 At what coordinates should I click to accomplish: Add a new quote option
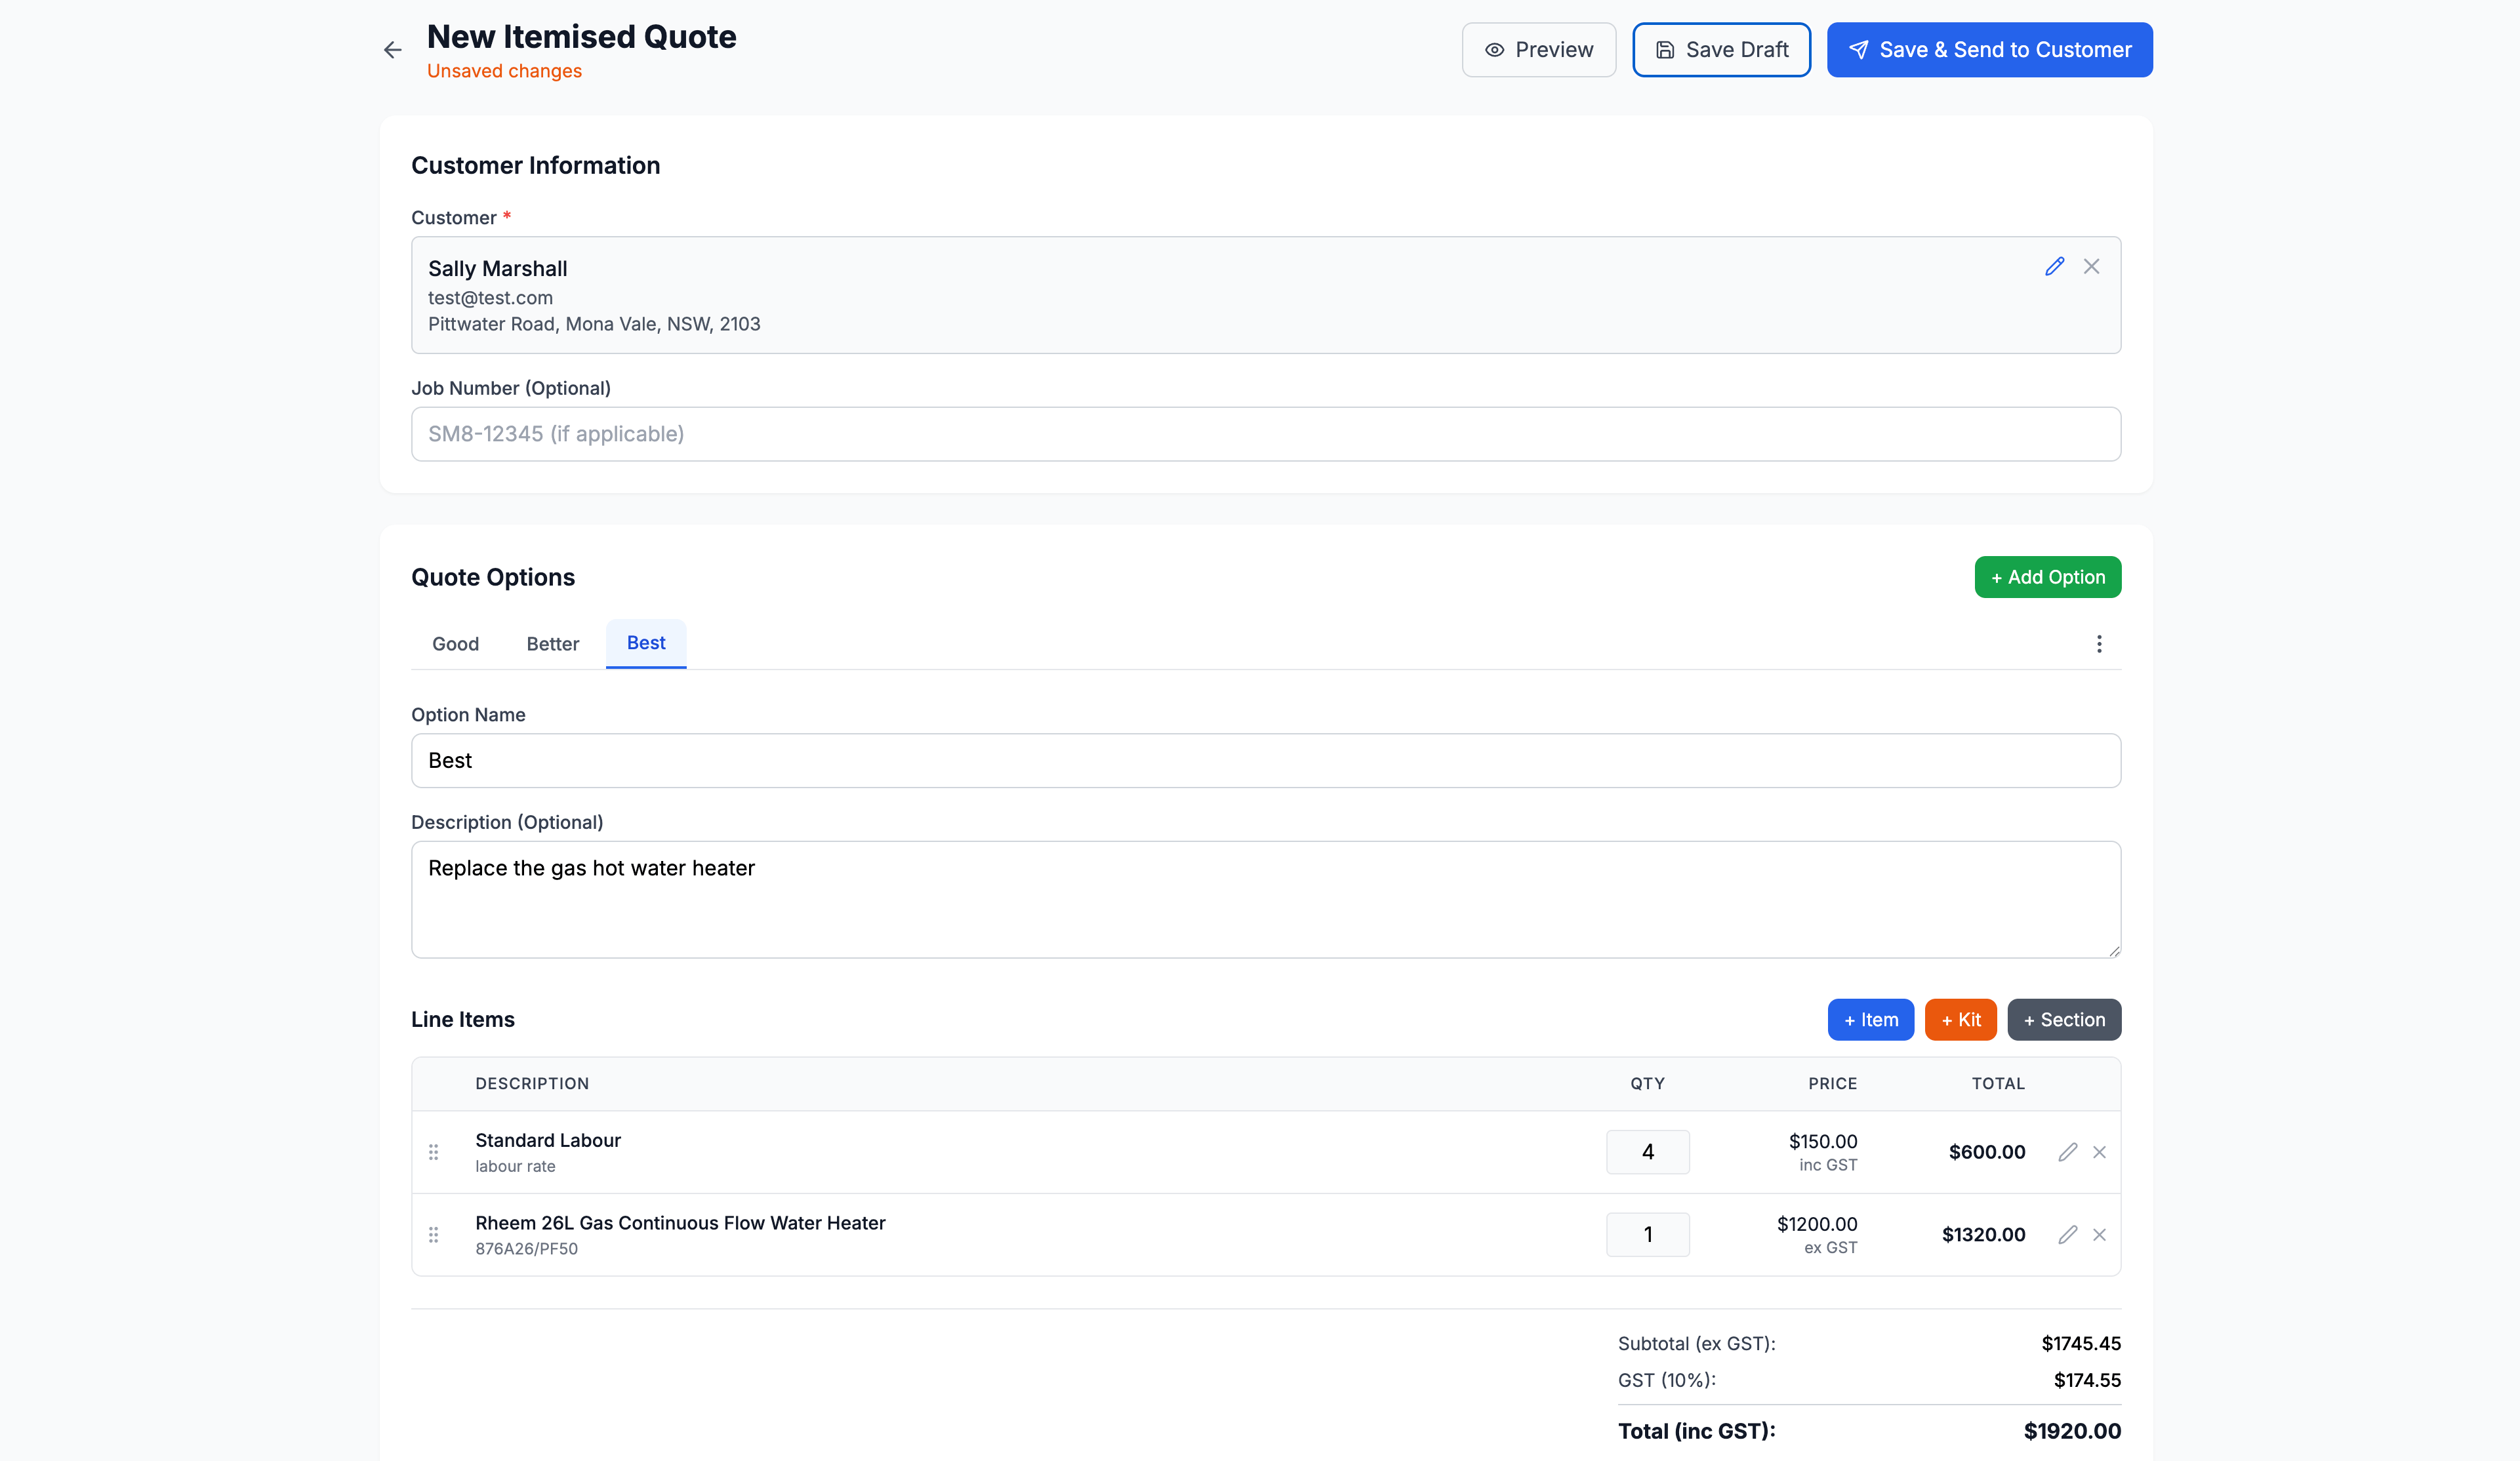coord(2047,577)
